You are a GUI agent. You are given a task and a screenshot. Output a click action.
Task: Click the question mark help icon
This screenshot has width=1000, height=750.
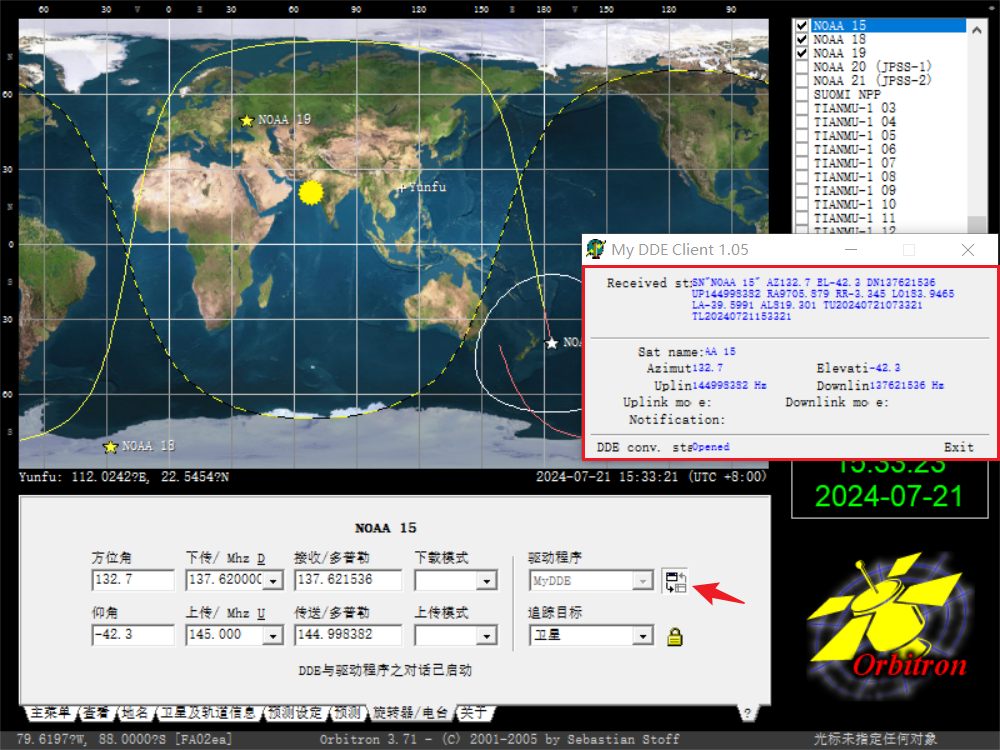(746, 713)
